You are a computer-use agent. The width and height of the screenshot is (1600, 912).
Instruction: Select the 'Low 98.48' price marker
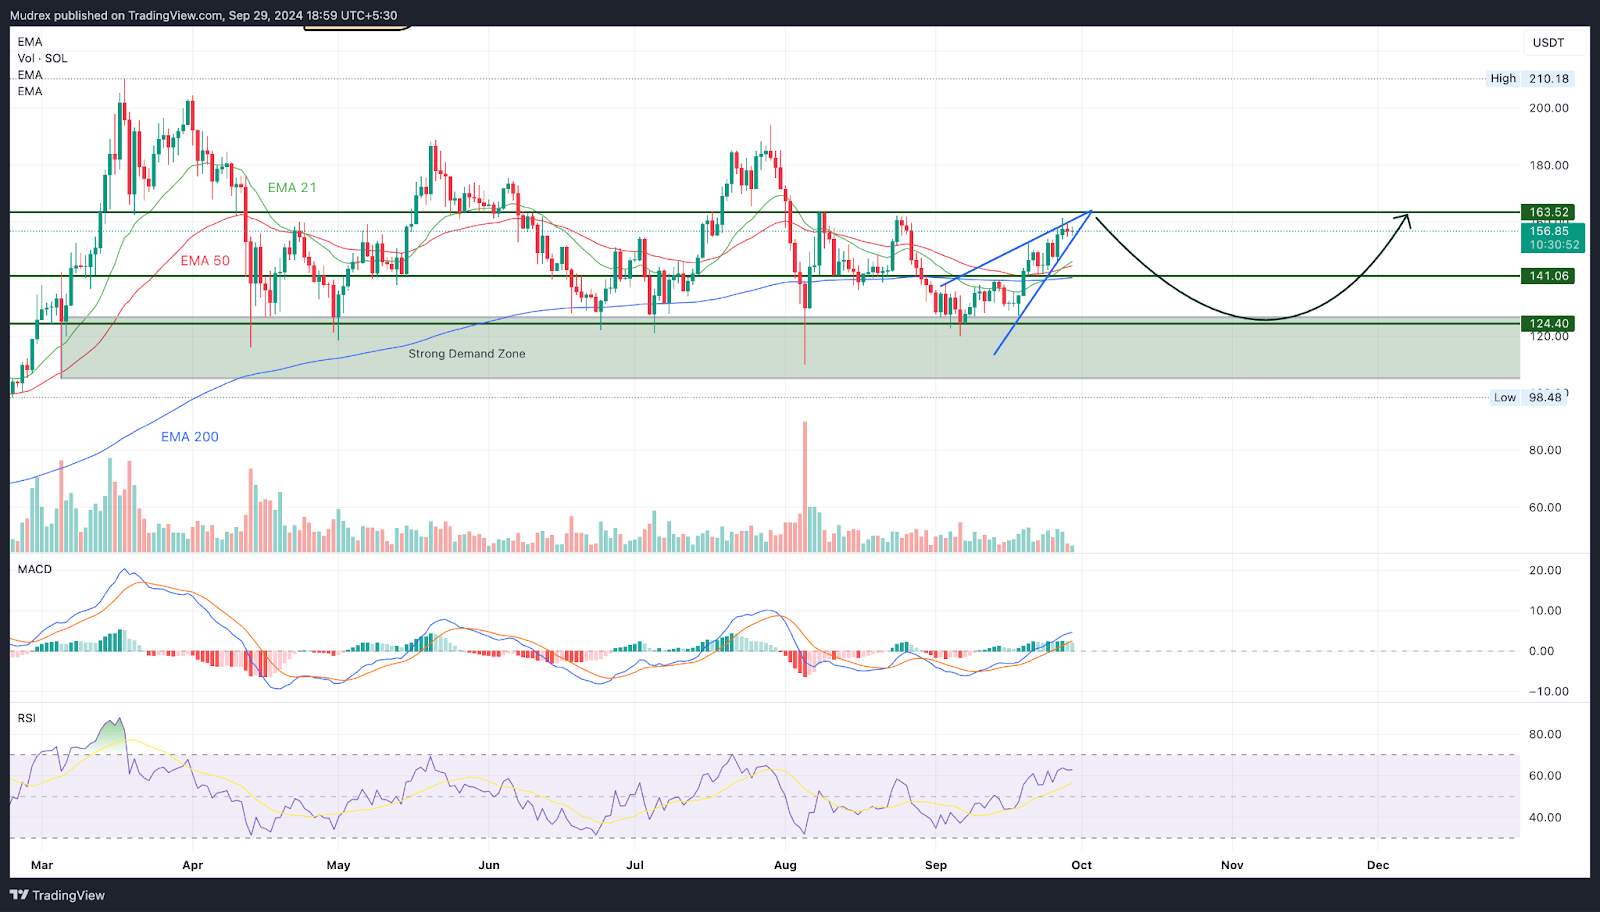click(1528, 397)
